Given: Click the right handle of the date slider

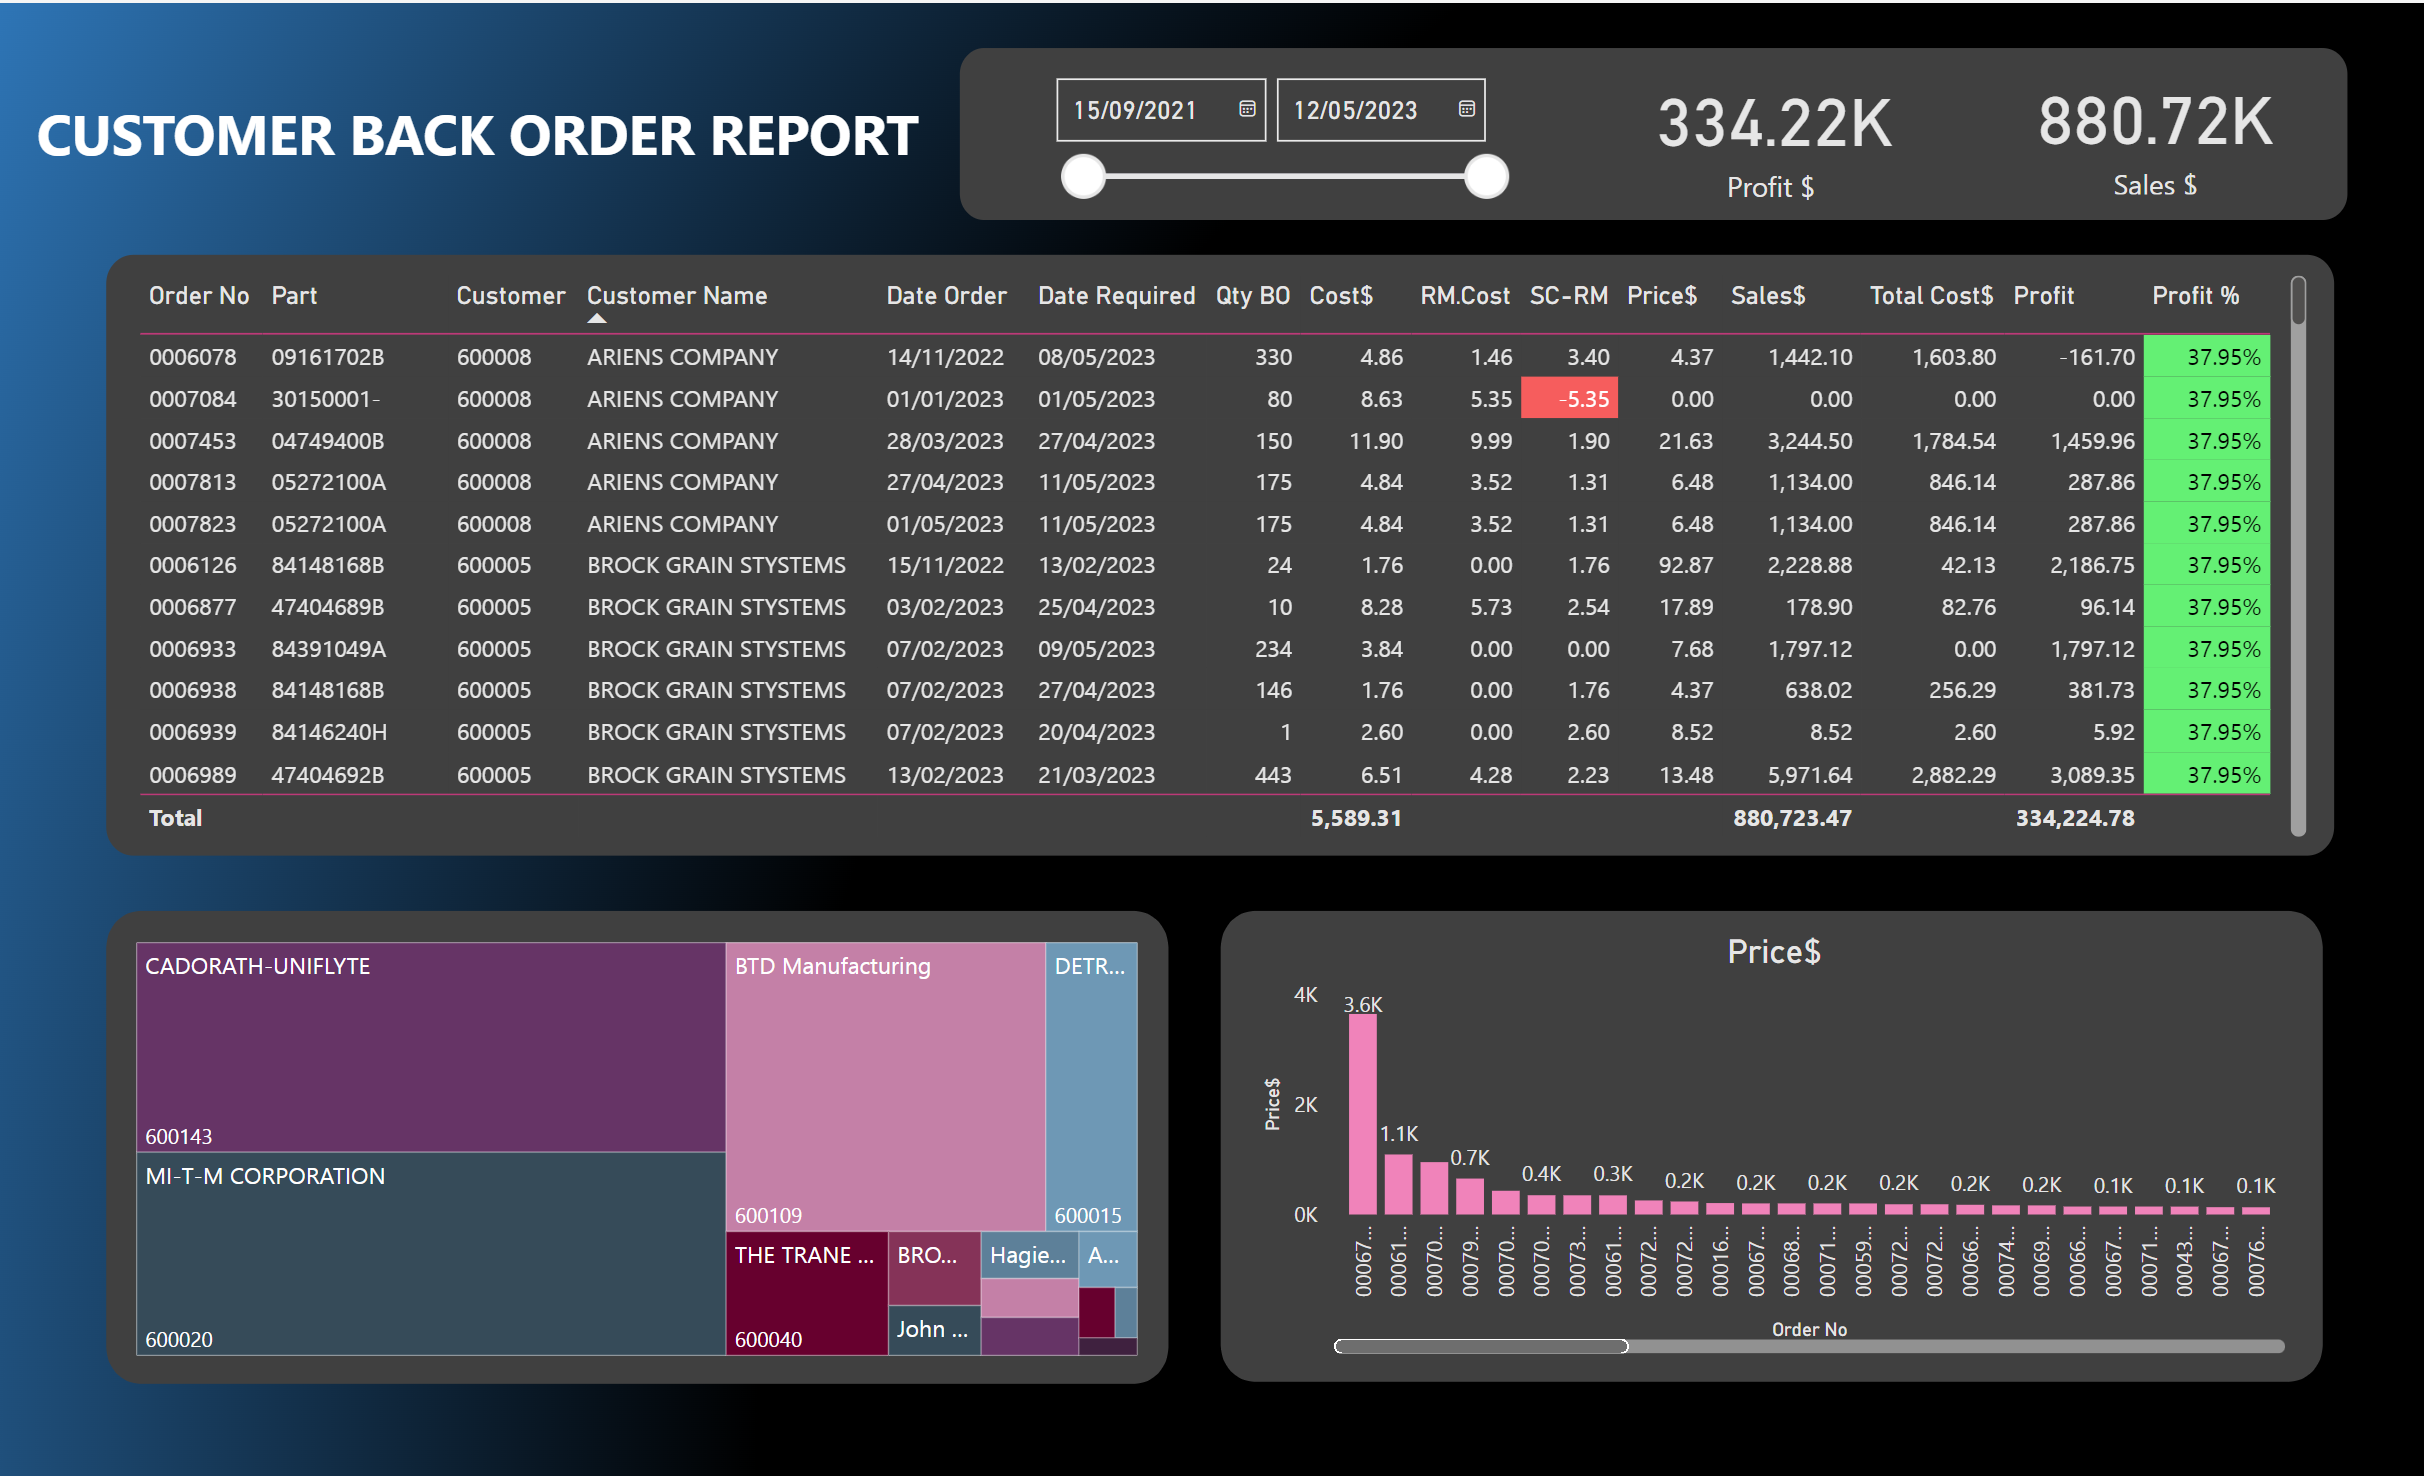Looking at the screenshot, I should pyautogui.click(x=1486, y=177).
